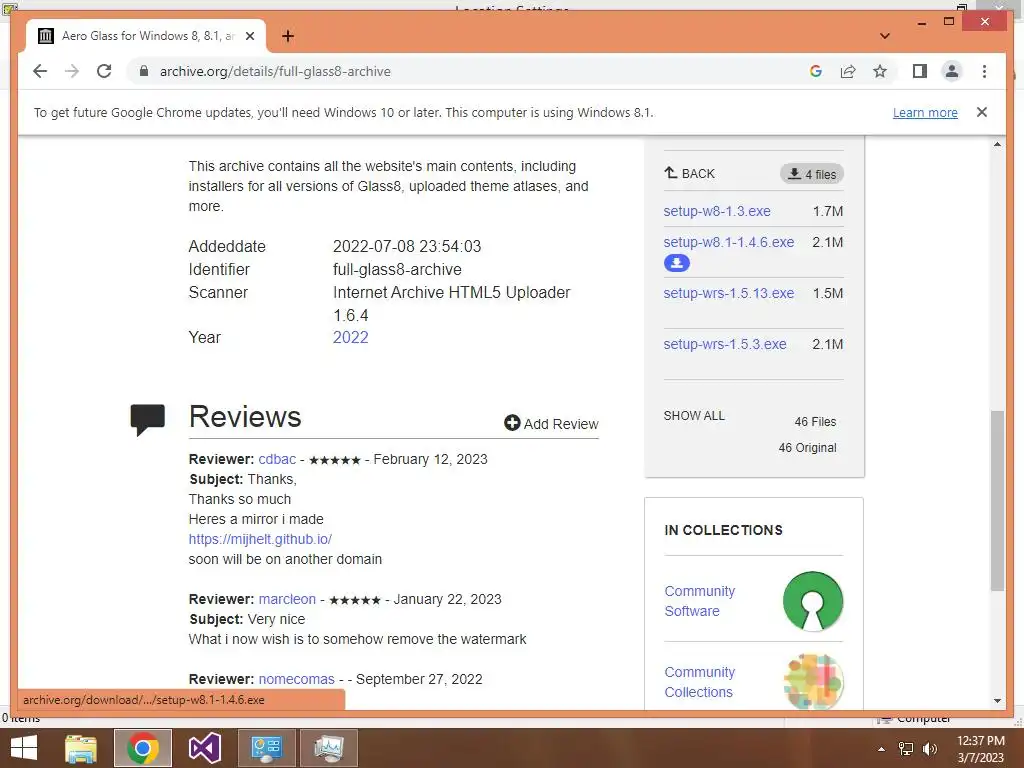Reload the current page
Screen dimensions: 1024x768
[104, 71]
